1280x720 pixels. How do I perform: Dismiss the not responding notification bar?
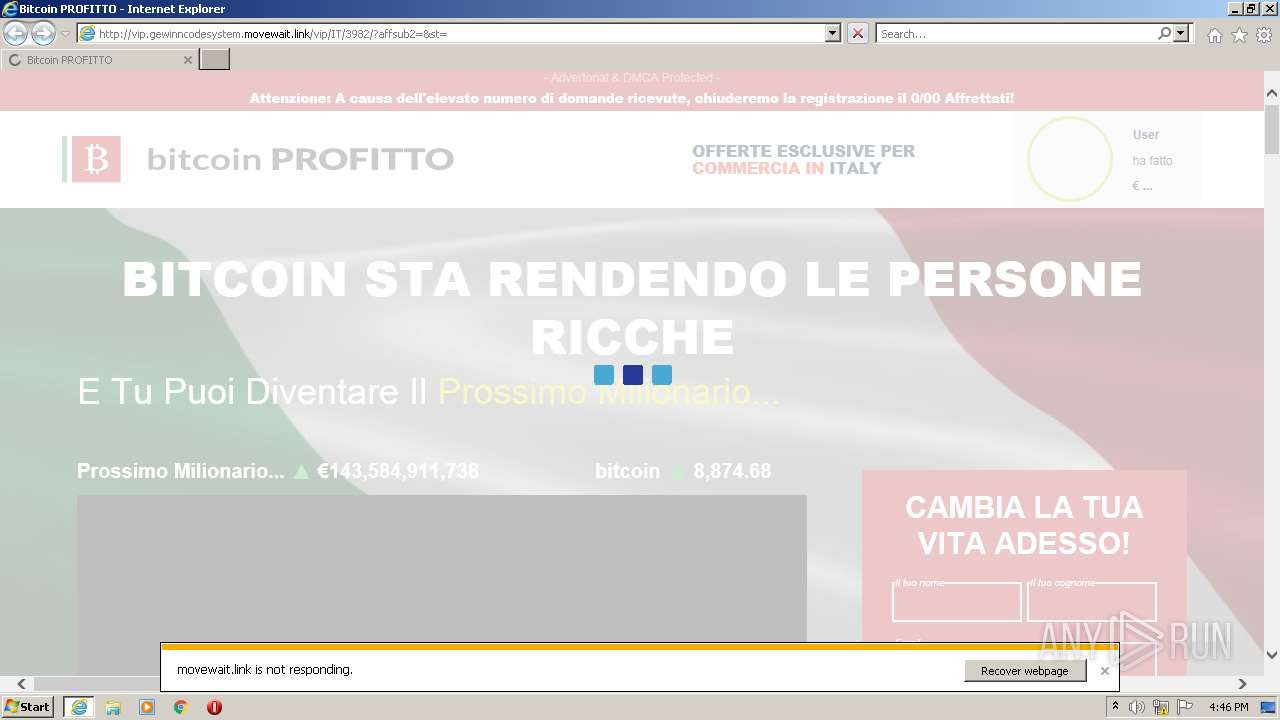tap(1104, 671)
